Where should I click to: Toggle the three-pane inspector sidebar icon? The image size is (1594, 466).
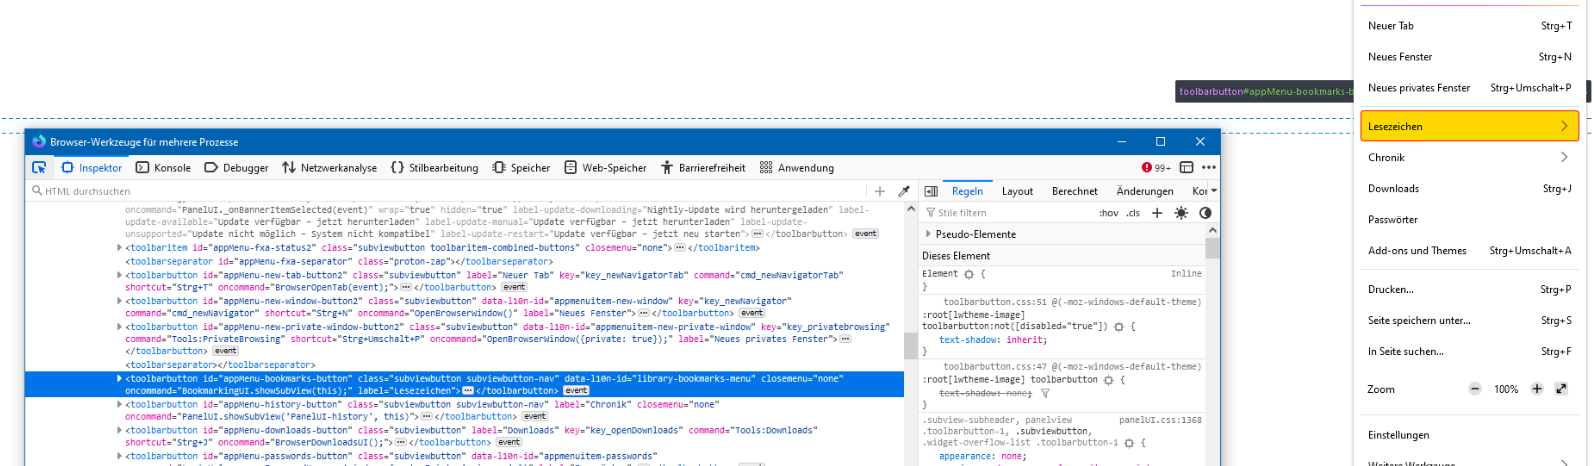click(931, 191)
